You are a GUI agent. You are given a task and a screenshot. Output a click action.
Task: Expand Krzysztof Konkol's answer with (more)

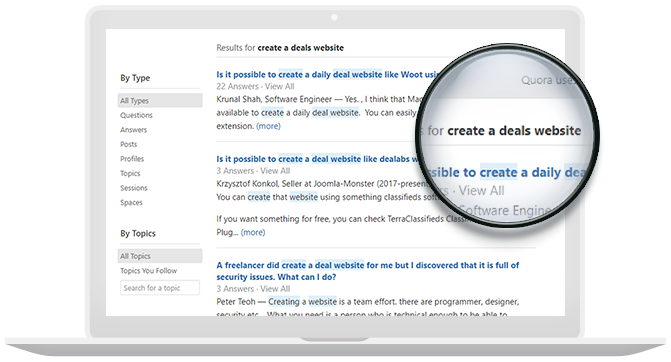pos(253,232)
